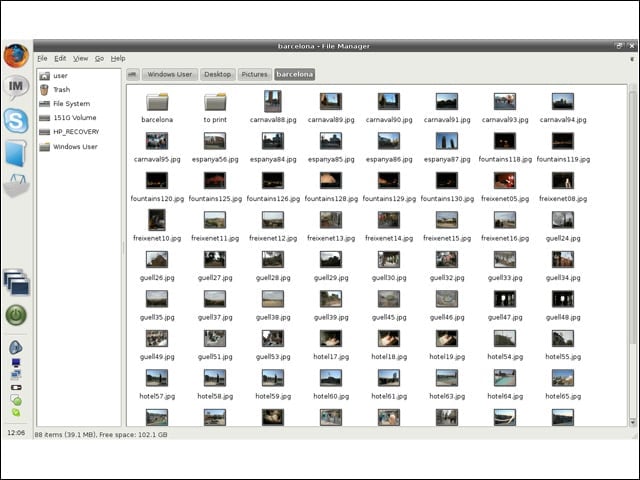
Task: Open the blue book dock icon
Action: pyautogui.click(x=16, y=153)
